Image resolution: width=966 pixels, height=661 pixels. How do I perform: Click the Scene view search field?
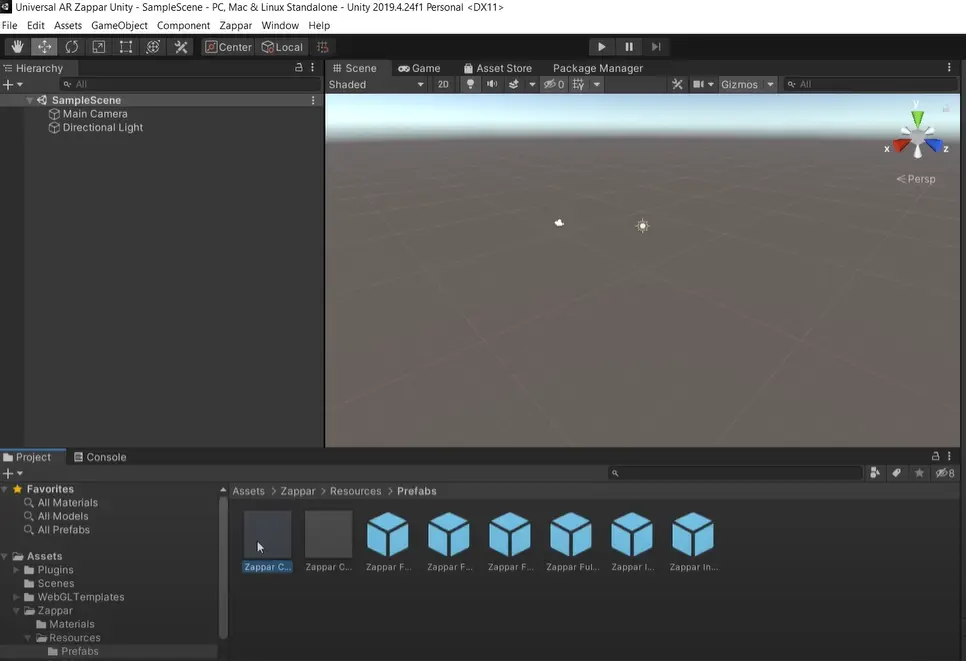click(871, 84)
